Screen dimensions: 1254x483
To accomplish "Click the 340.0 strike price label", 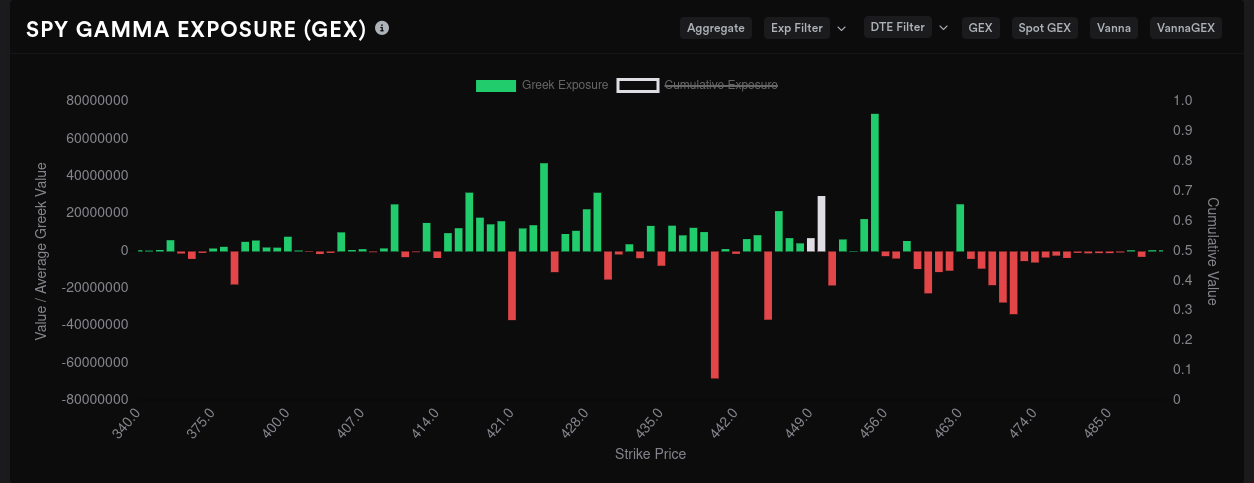I will 126,421.
